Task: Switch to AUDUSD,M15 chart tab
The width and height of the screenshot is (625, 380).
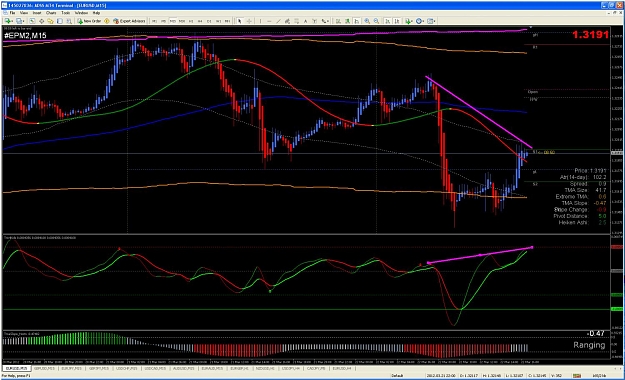Action: (183, 368)
